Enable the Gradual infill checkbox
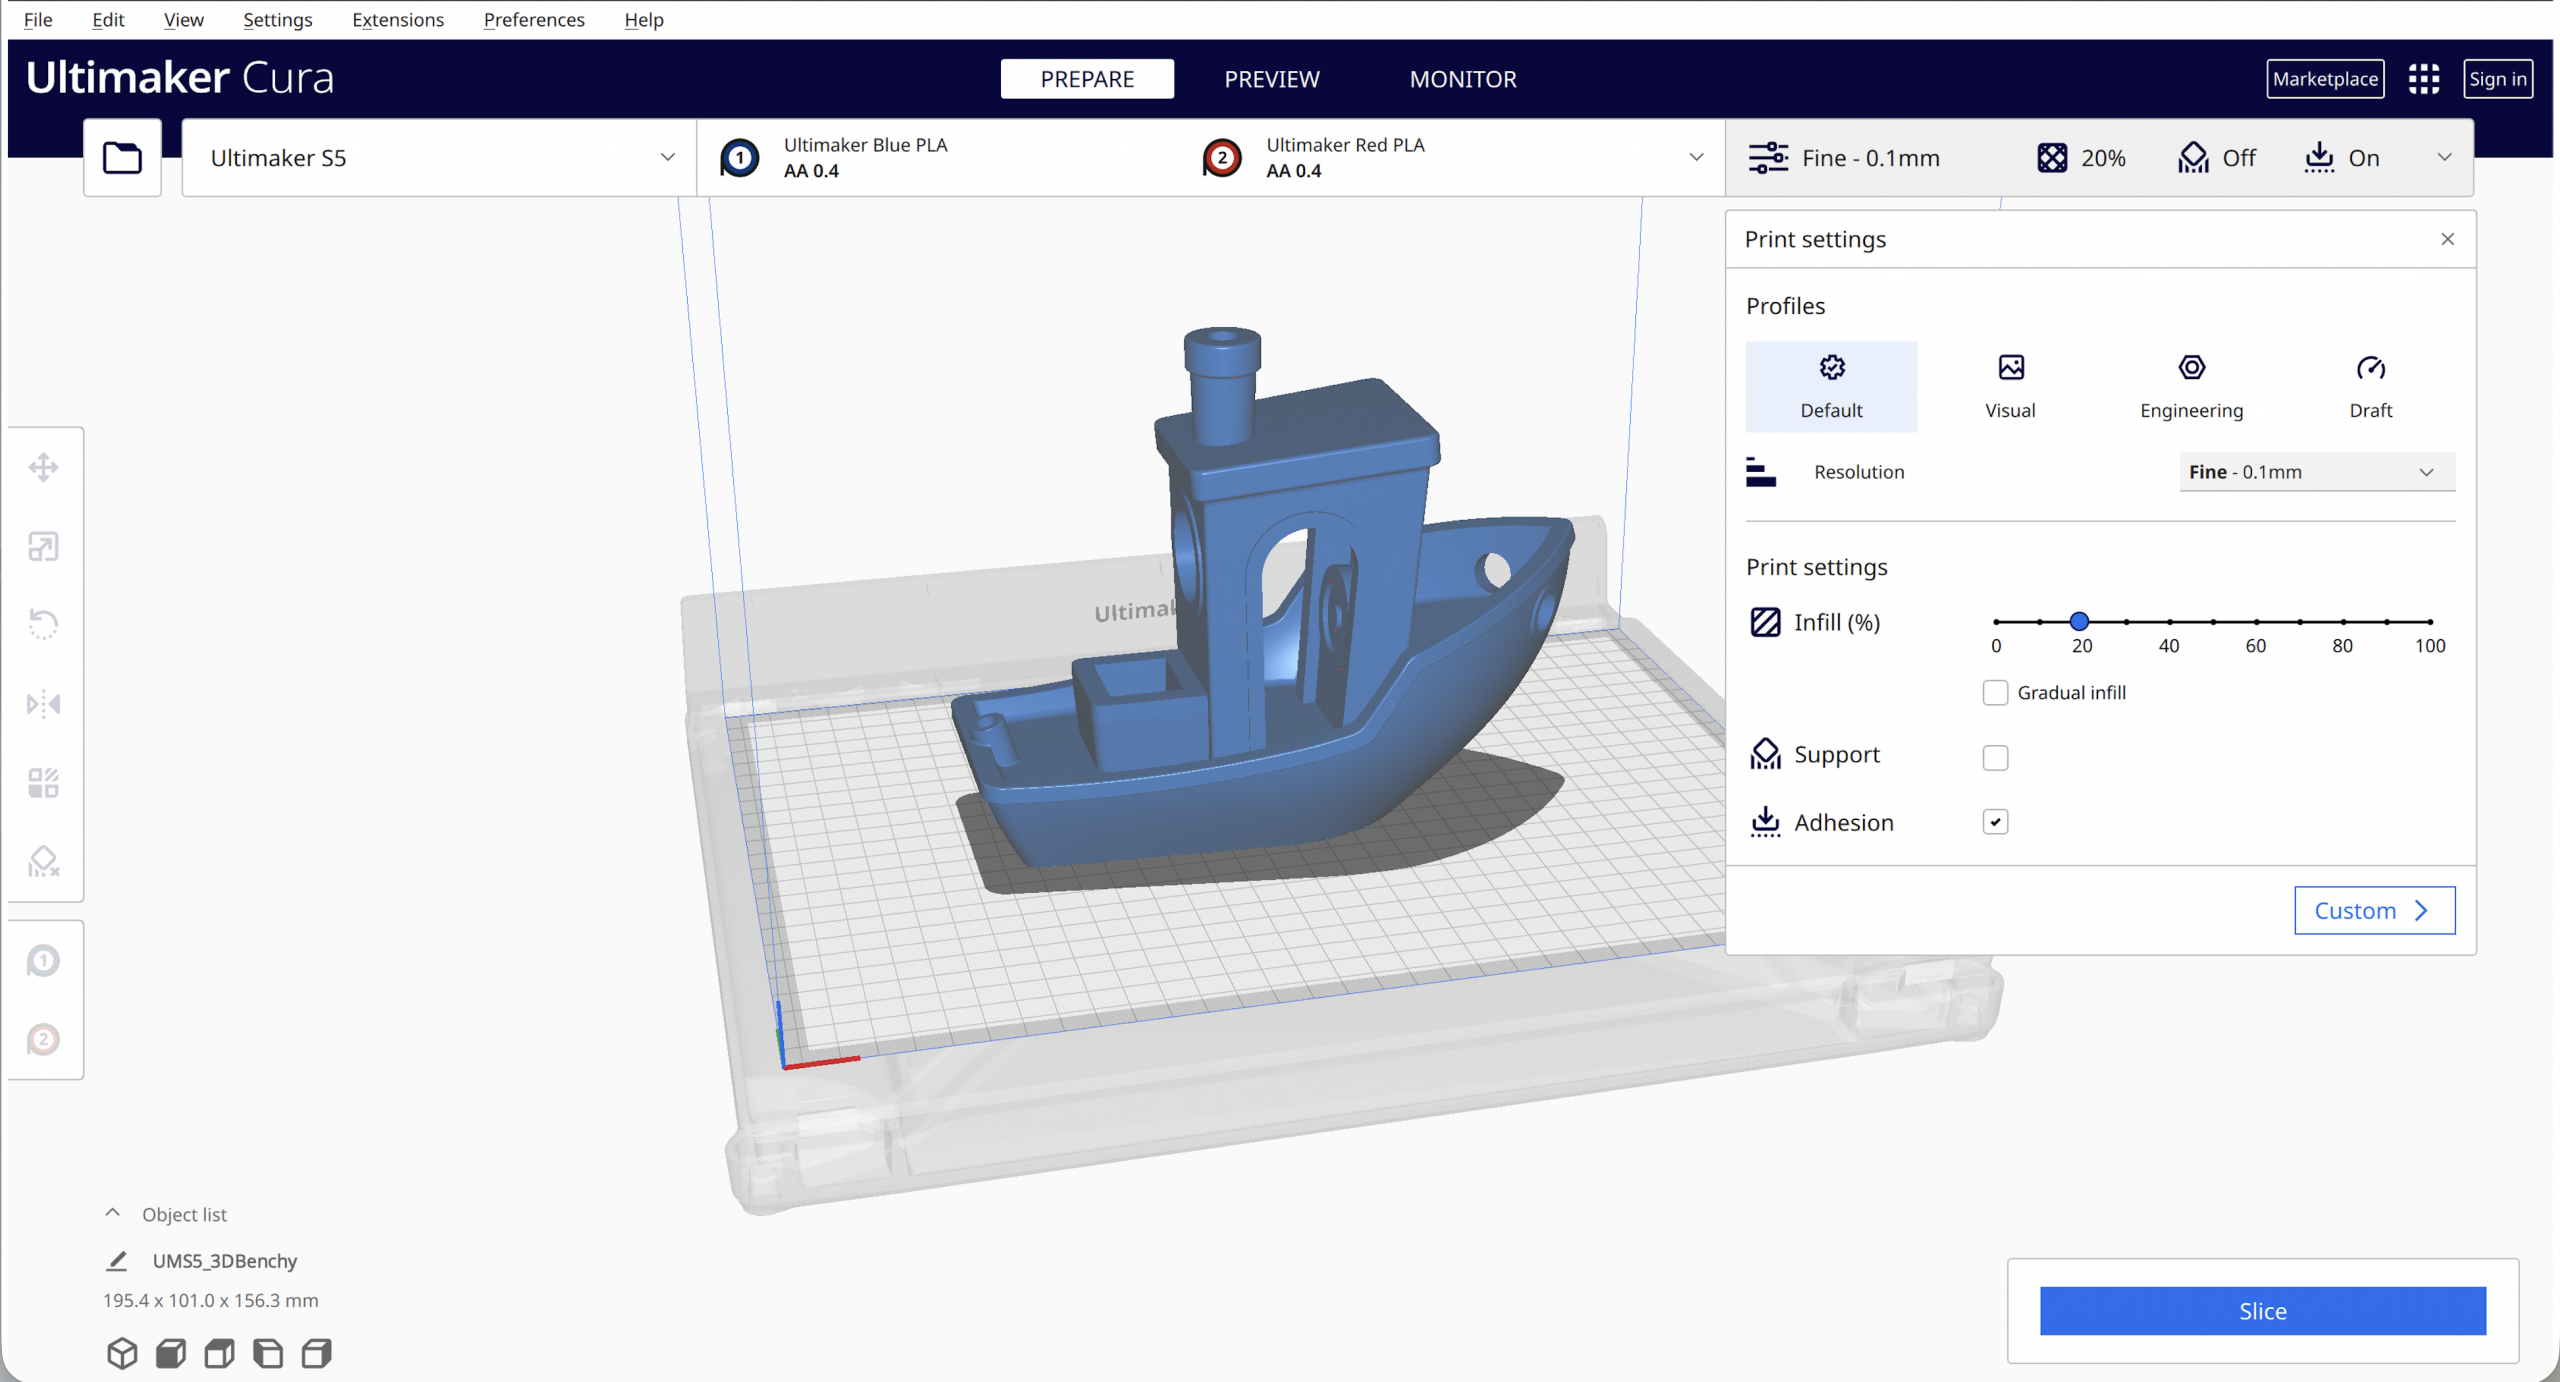The height and width of the screenshot is (1382, 2560). click(x=1995, y=693)
